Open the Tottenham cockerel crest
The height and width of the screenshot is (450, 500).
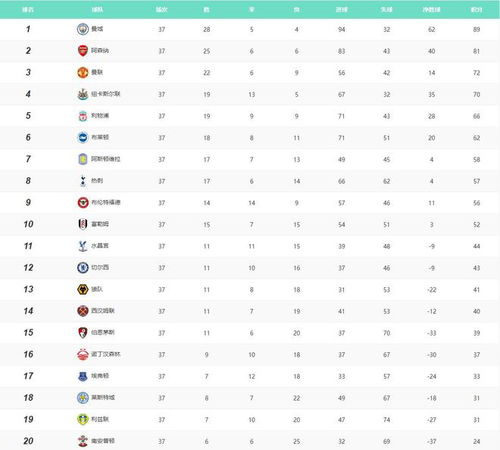click(83, 181)
